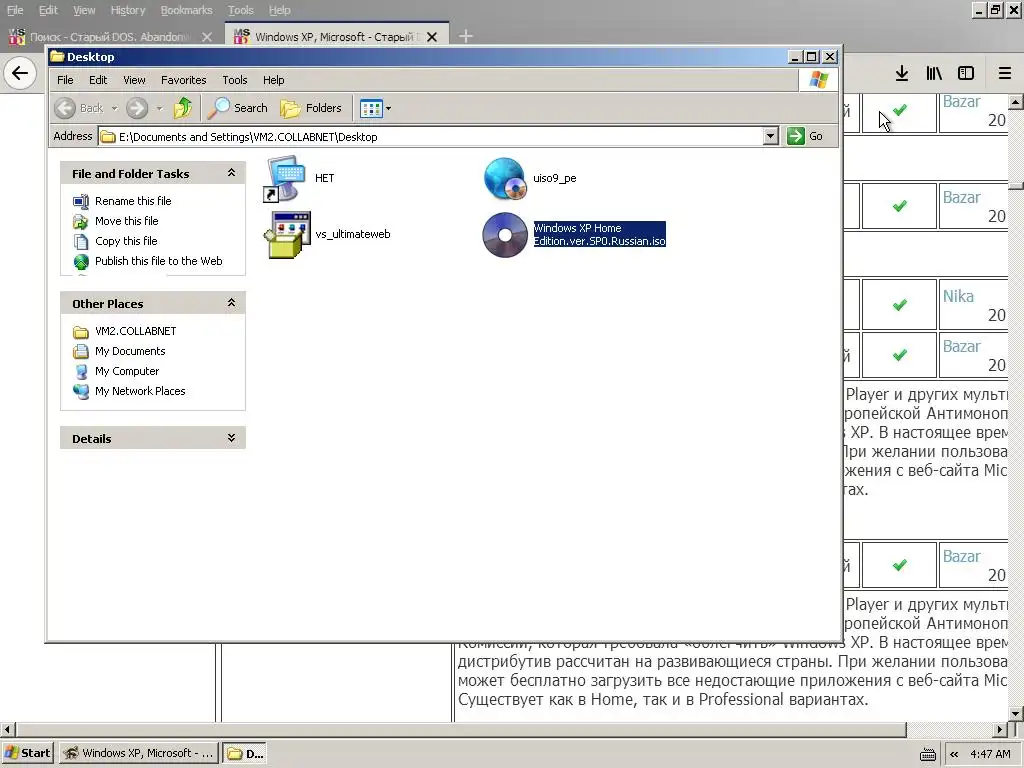Collapse the File and Folder Tasks panel
The image size is (1024, 768).
(231, 173)
